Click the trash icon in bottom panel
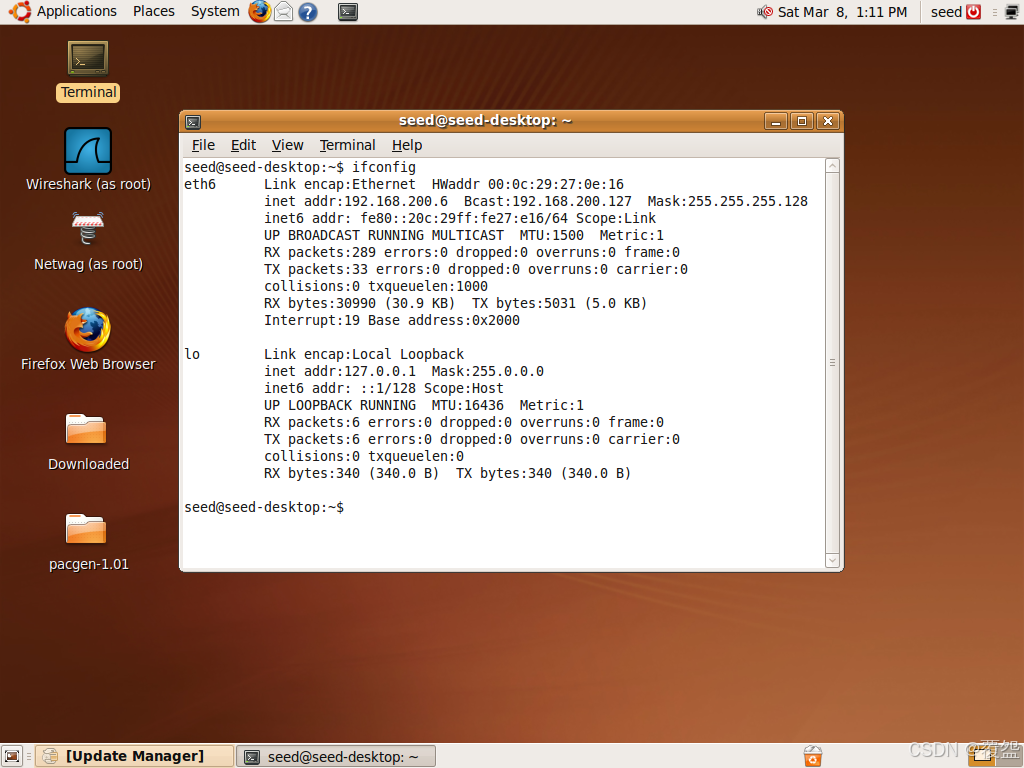The width and height of the screenshot is (1024, 768). pyautogui.click(x=812, y=756)
